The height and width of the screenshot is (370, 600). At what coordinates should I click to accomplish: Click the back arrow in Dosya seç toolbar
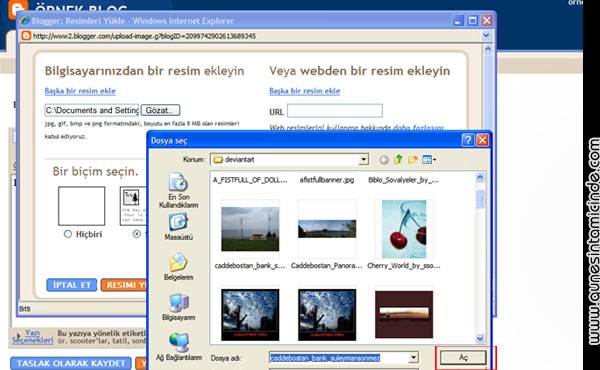point(384,160)
